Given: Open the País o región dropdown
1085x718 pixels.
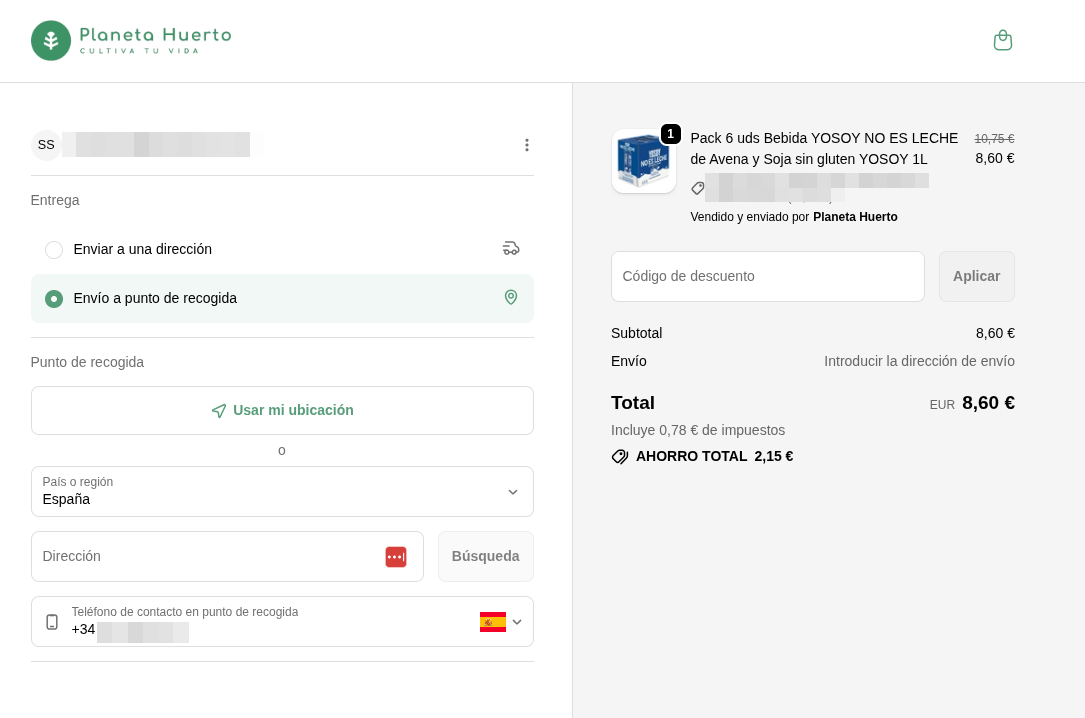Looking at the screenshot, I should point(282,492).
